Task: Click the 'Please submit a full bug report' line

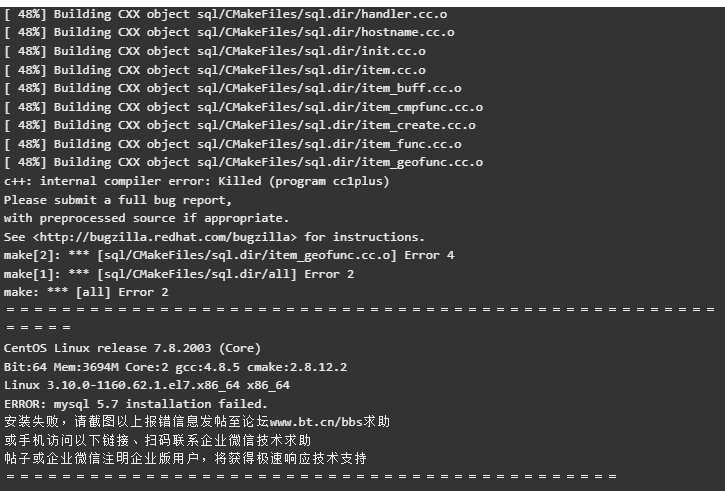Action: coord(117,200)
